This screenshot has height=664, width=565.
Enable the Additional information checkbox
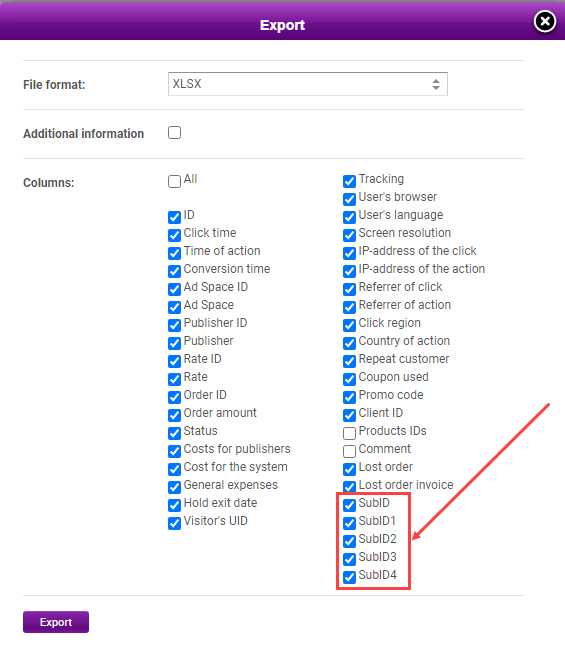(174, 133)
